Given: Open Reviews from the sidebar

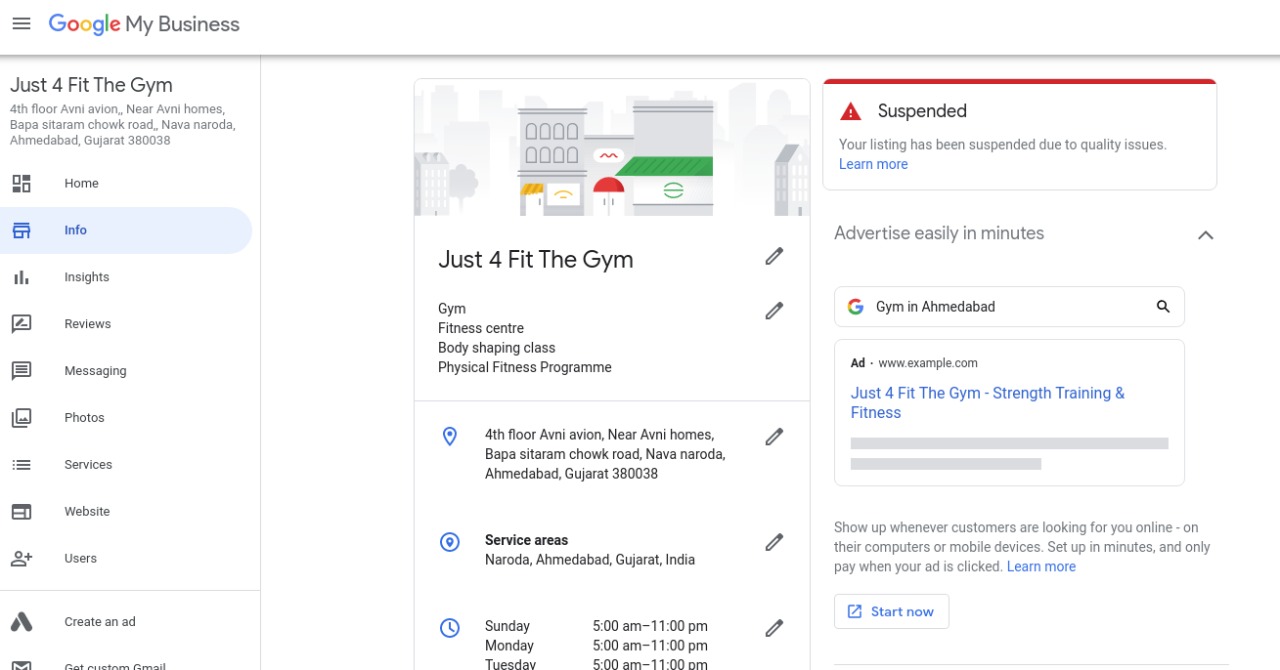Looking at the screenshot, I should tap(126, 324).
